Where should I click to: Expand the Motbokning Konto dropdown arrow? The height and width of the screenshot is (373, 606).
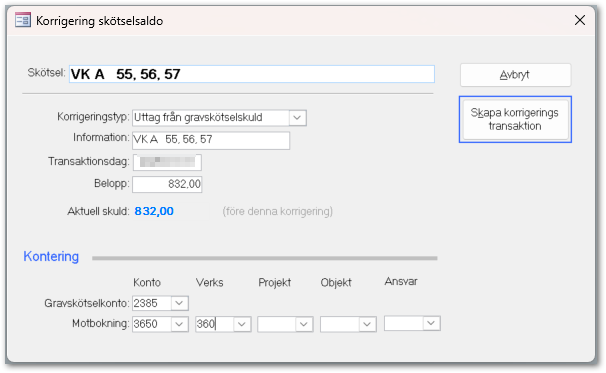pyautogui.click(x=179, y=324)
